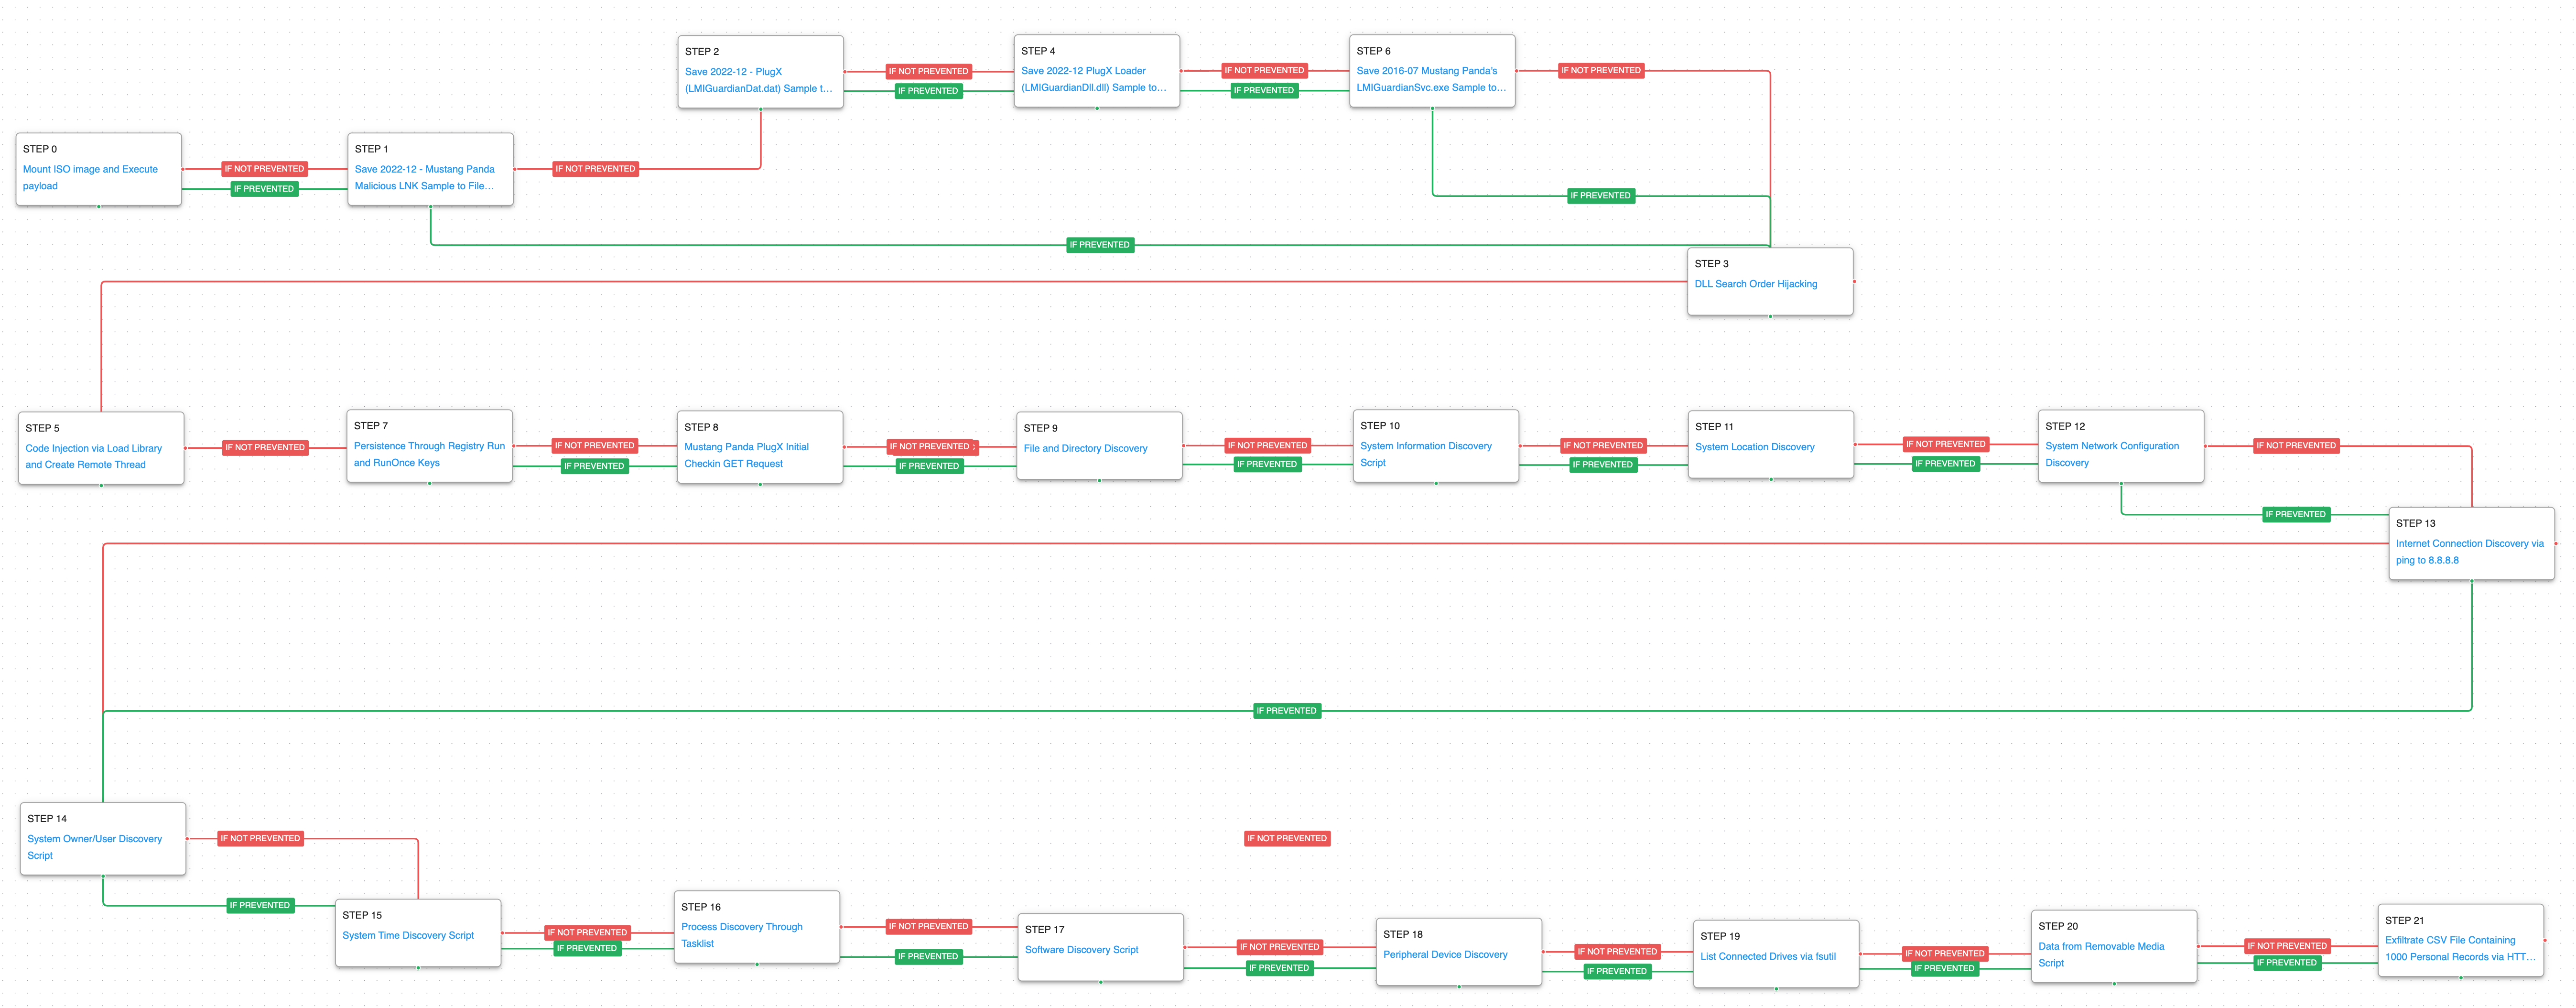Open File and Directory Discovery step
This screenshot has height=1008, width=2576.
click(1085, 449)
